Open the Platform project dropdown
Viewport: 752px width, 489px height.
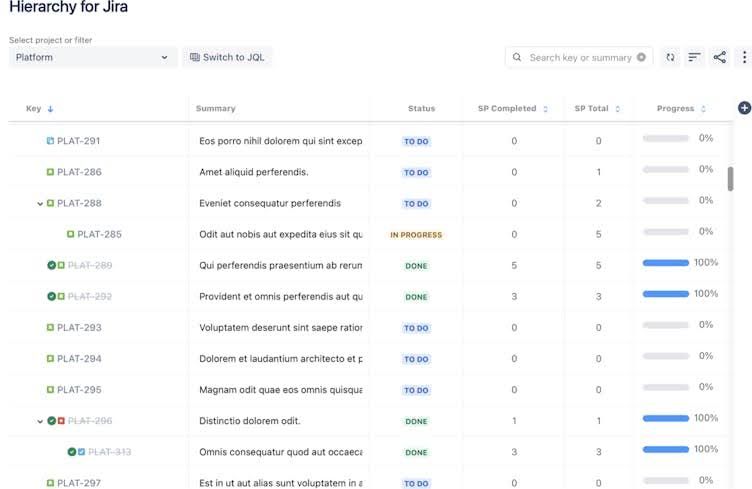[93, 58]
